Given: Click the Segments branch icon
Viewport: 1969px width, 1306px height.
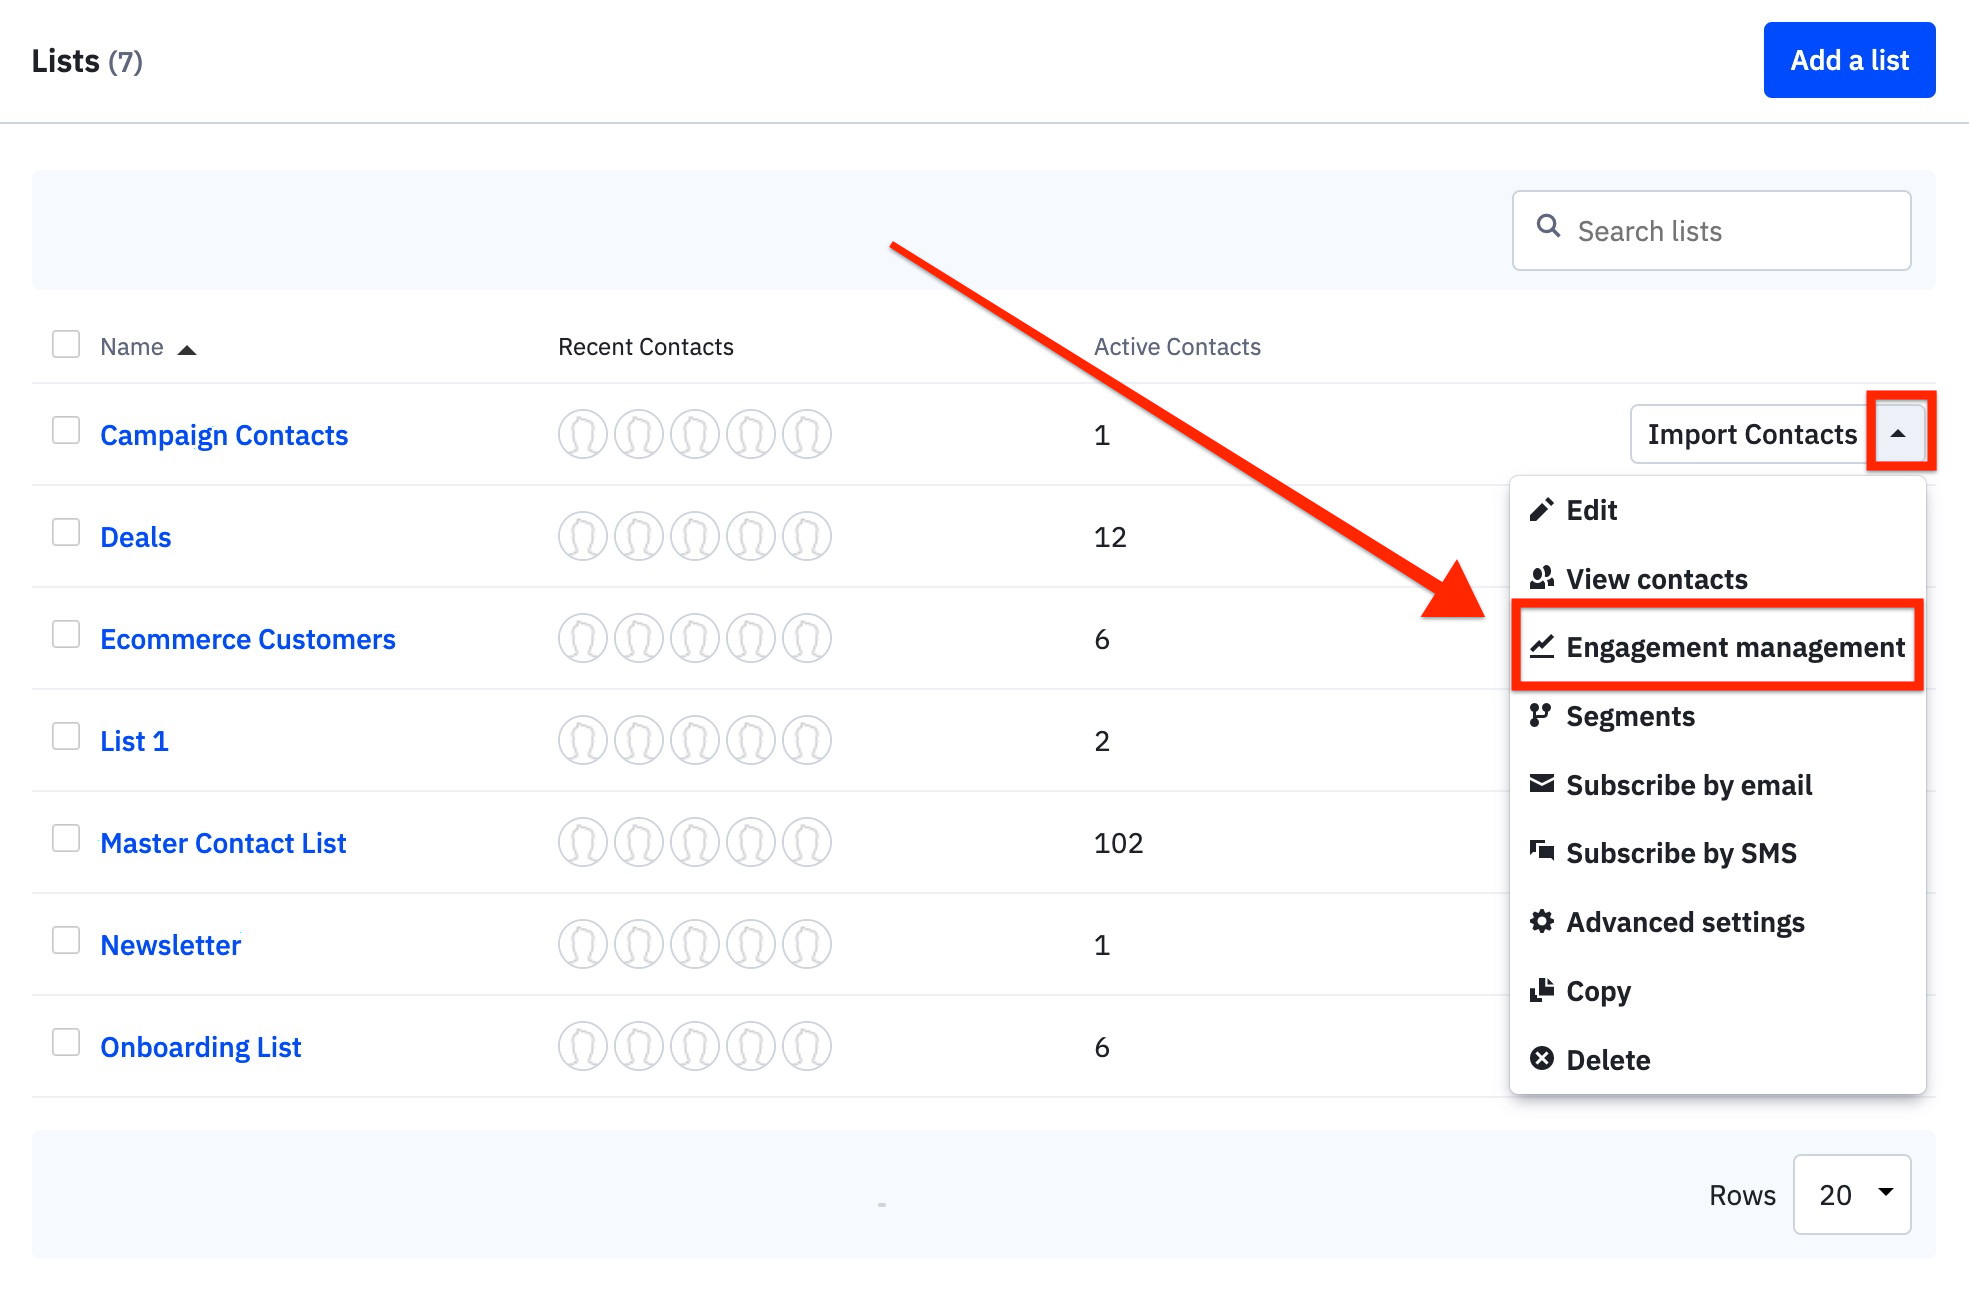Looking at the screenshot, I should click(1540, 715).
